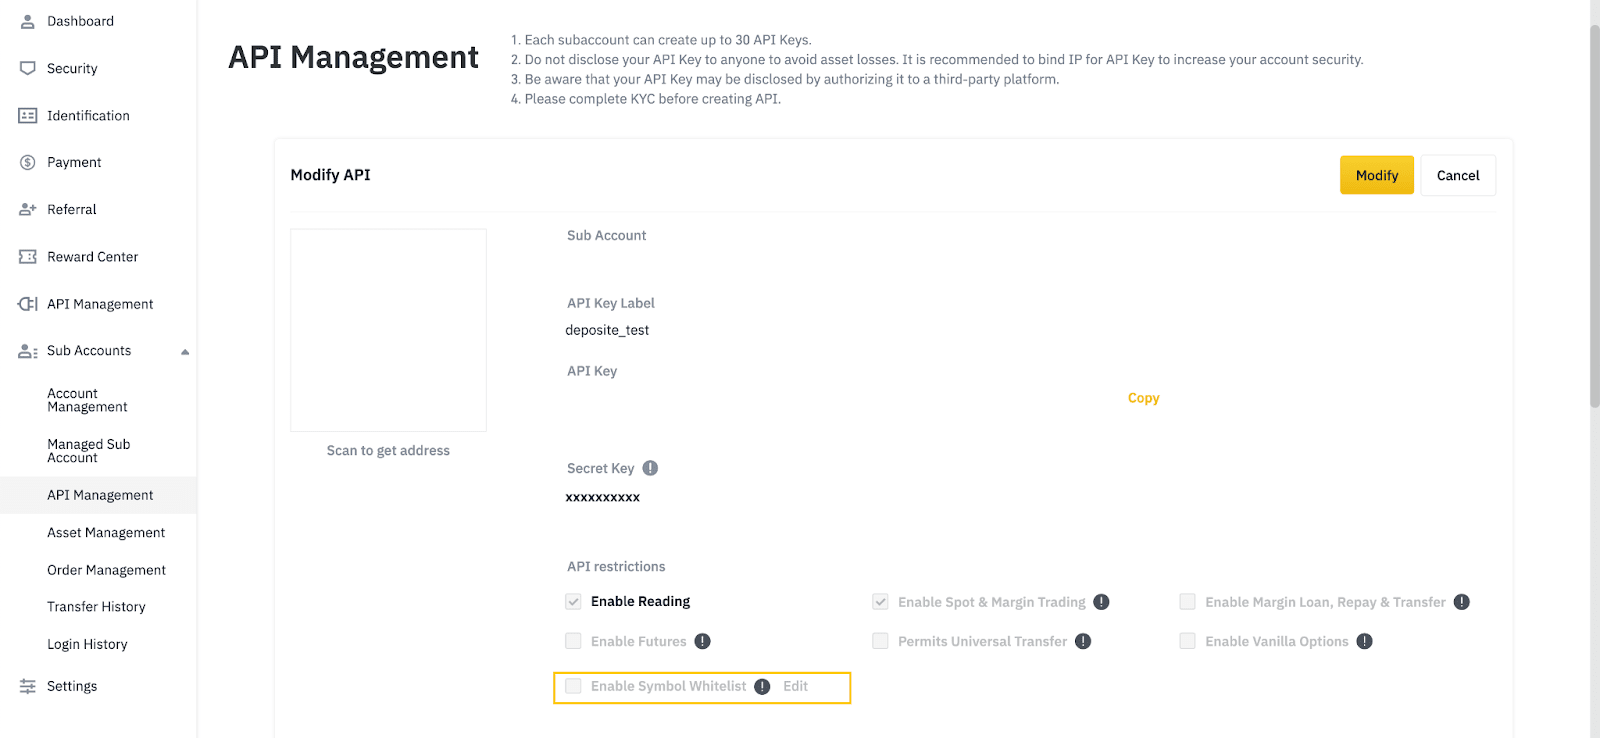1600x738 pixels.
Task: Copy the API Key
Action: click(x=1143, y=398)
